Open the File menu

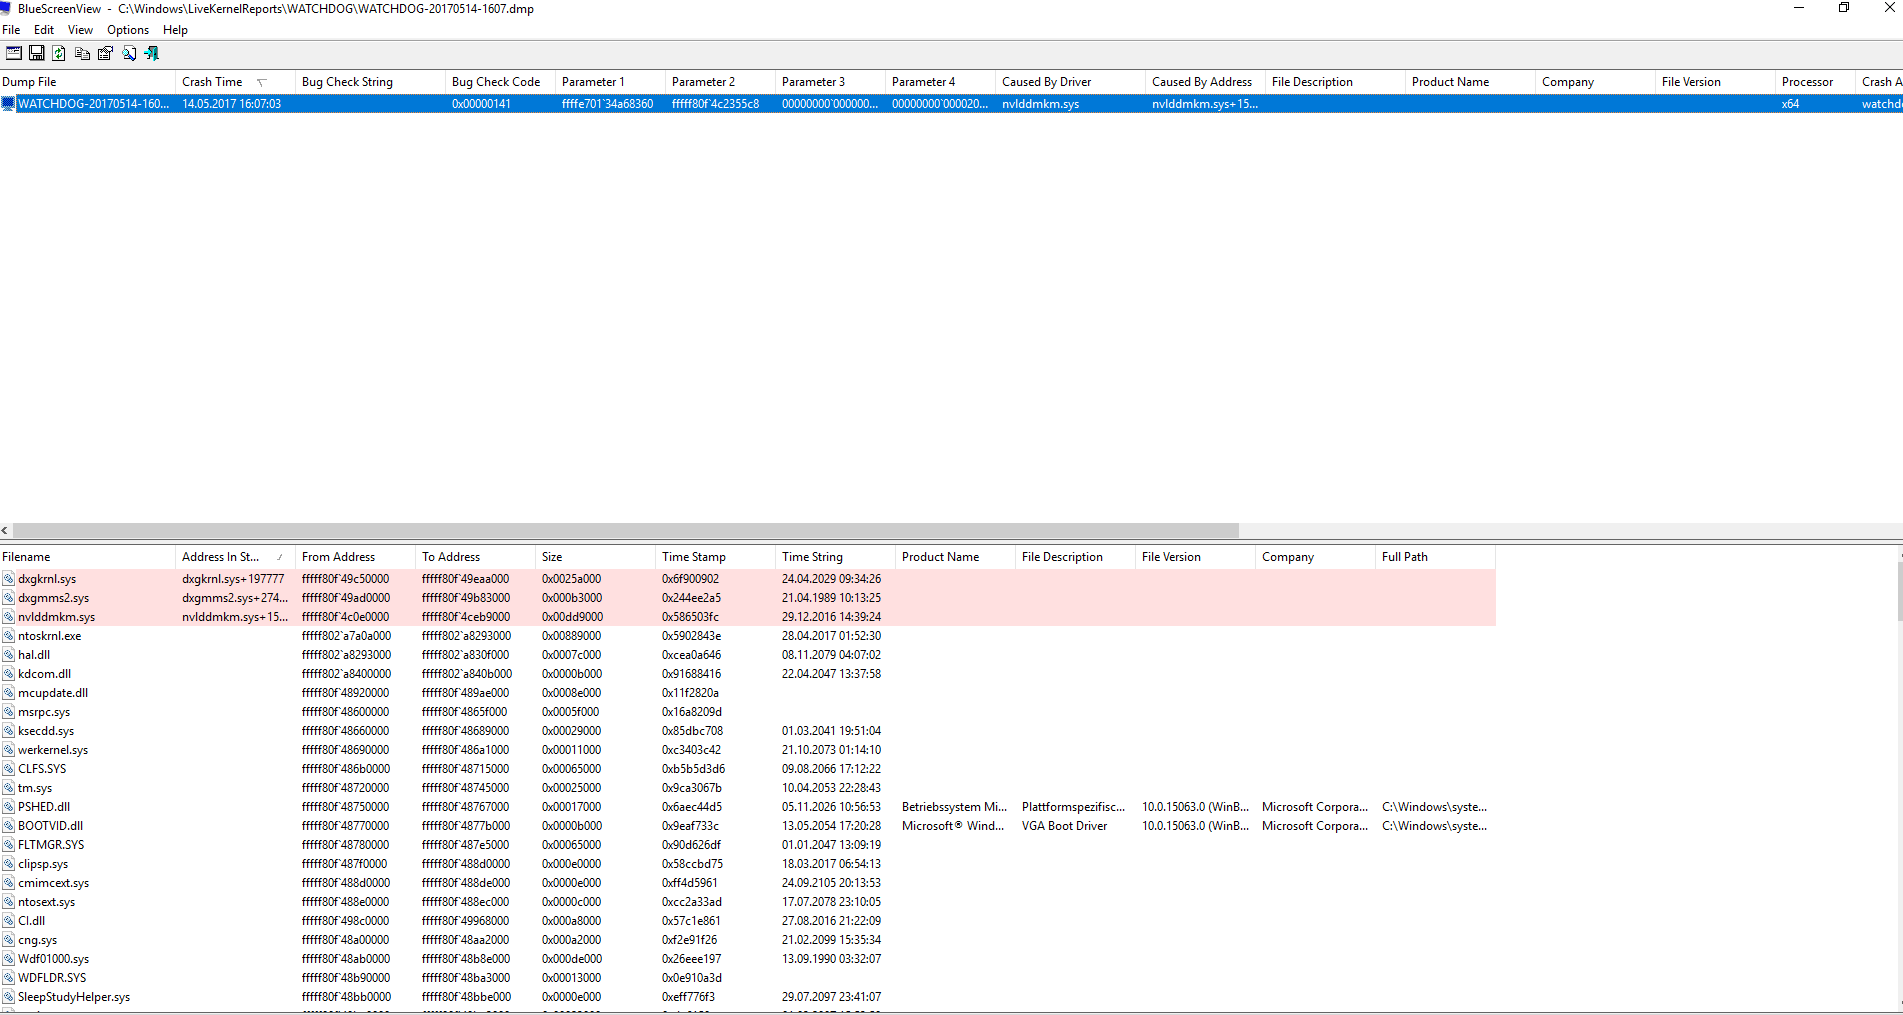click(11, 30)
